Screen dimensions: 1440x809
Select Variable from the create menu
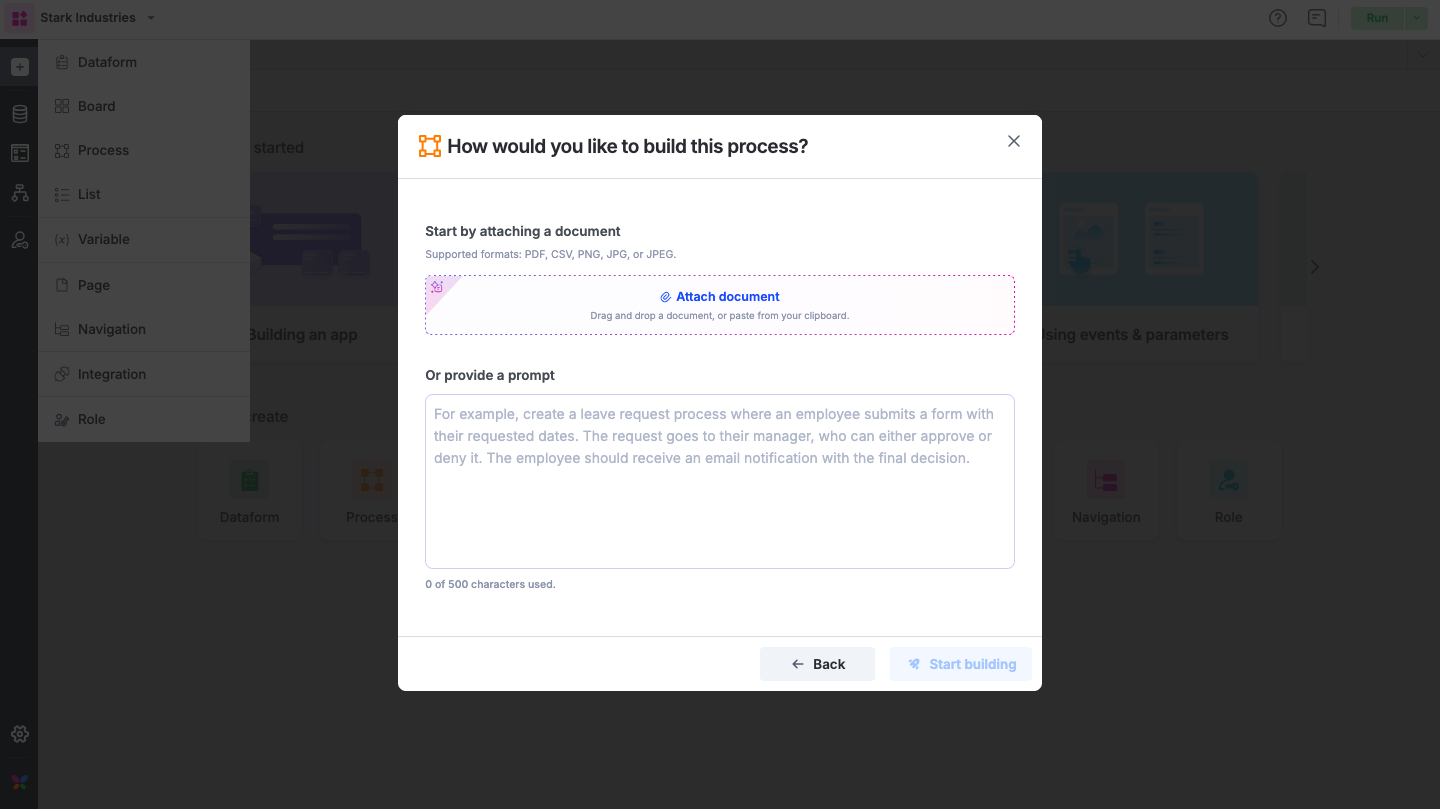[104, 239]
